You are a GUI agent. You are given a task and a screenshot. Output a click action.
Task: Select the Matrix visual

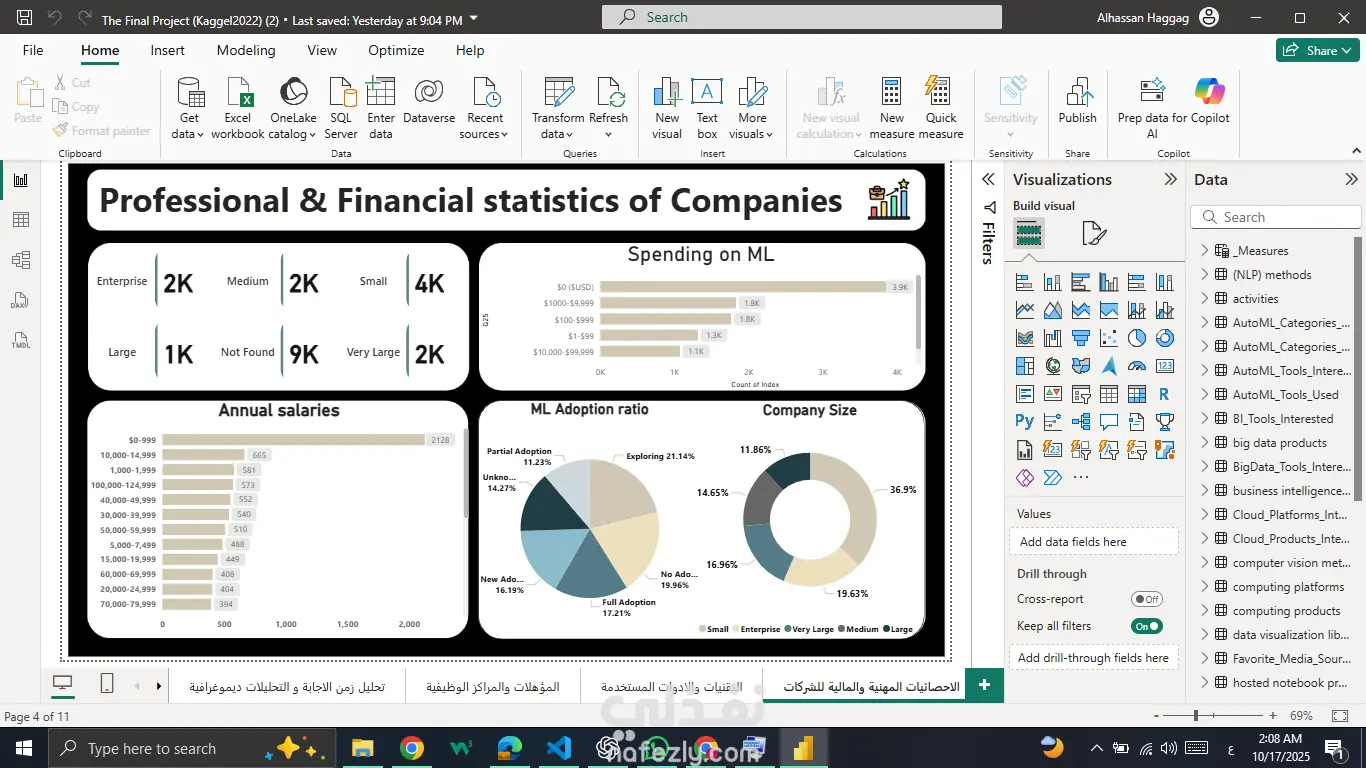1137,394
